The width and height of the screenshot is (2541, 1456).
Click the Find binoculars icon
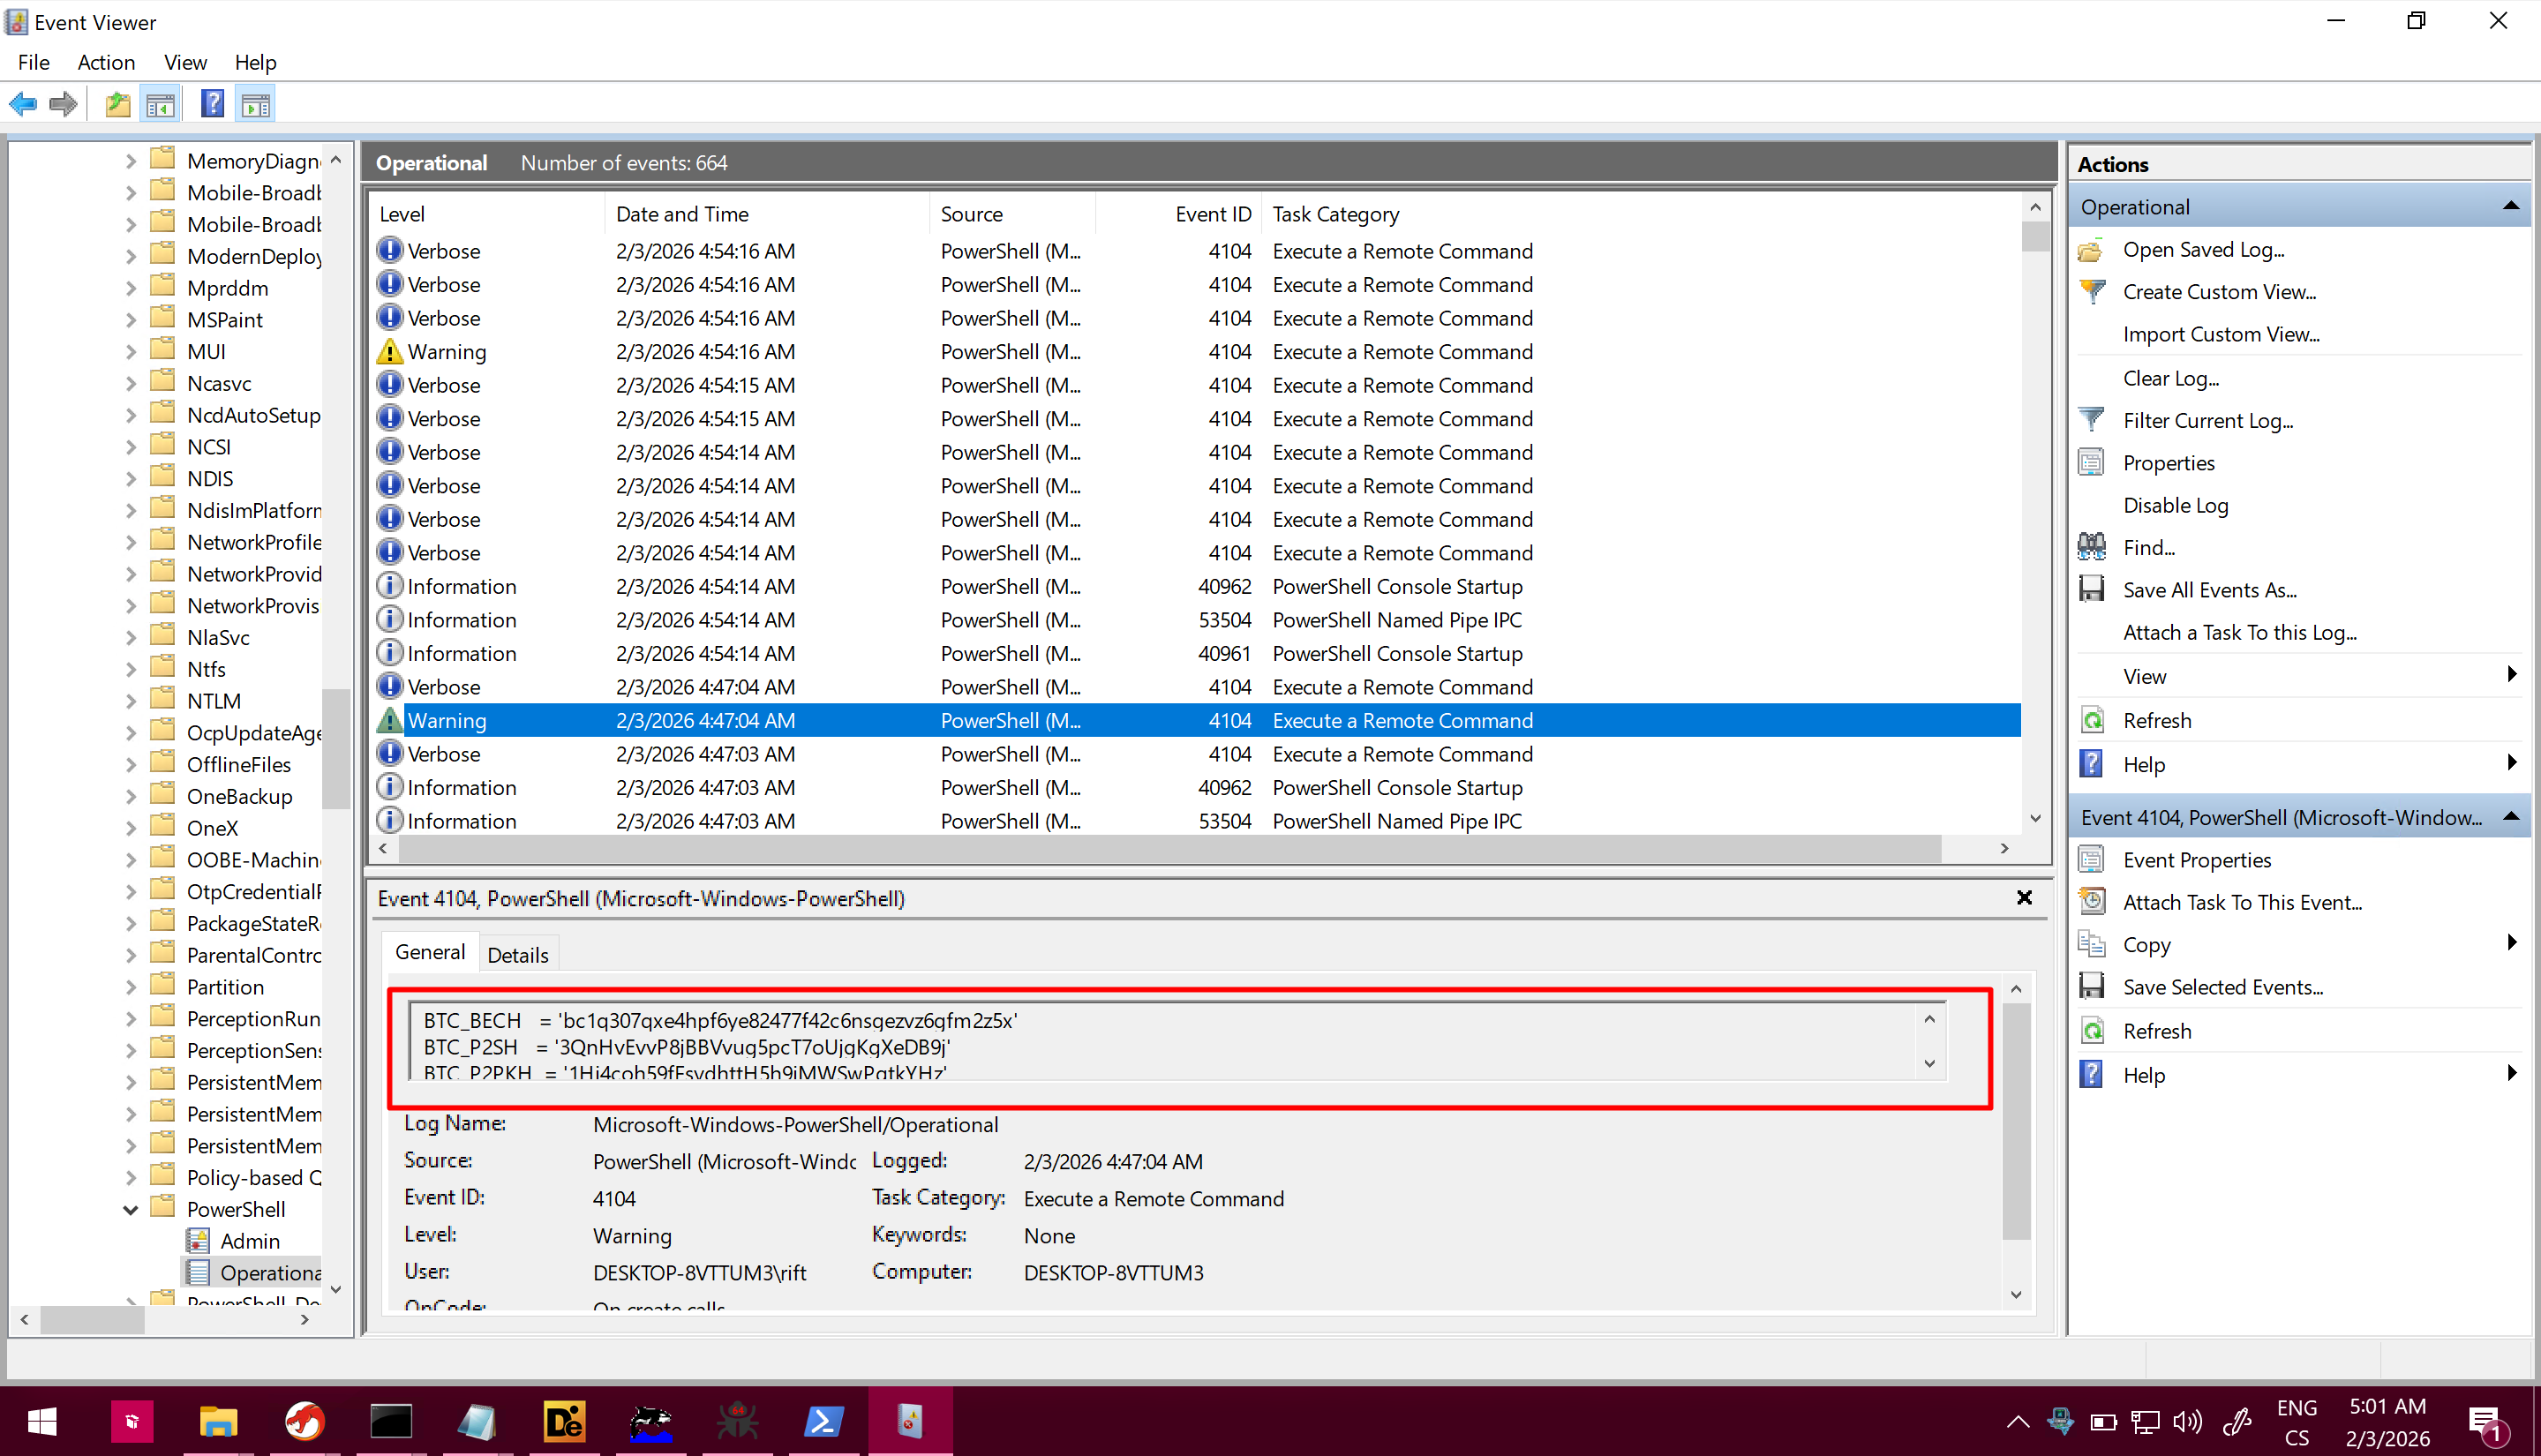point(2091,547)
